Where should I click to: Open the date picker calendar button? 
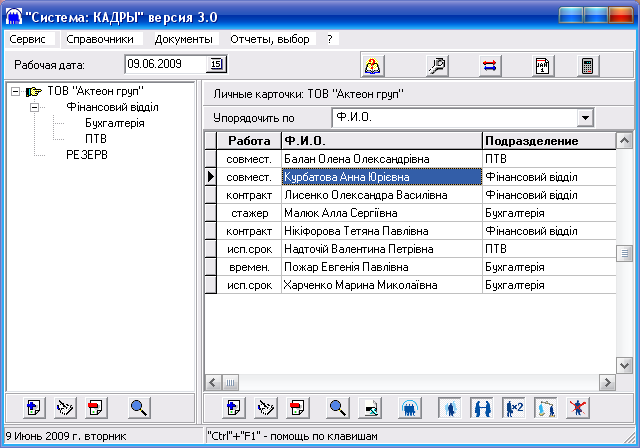point(216,65)
